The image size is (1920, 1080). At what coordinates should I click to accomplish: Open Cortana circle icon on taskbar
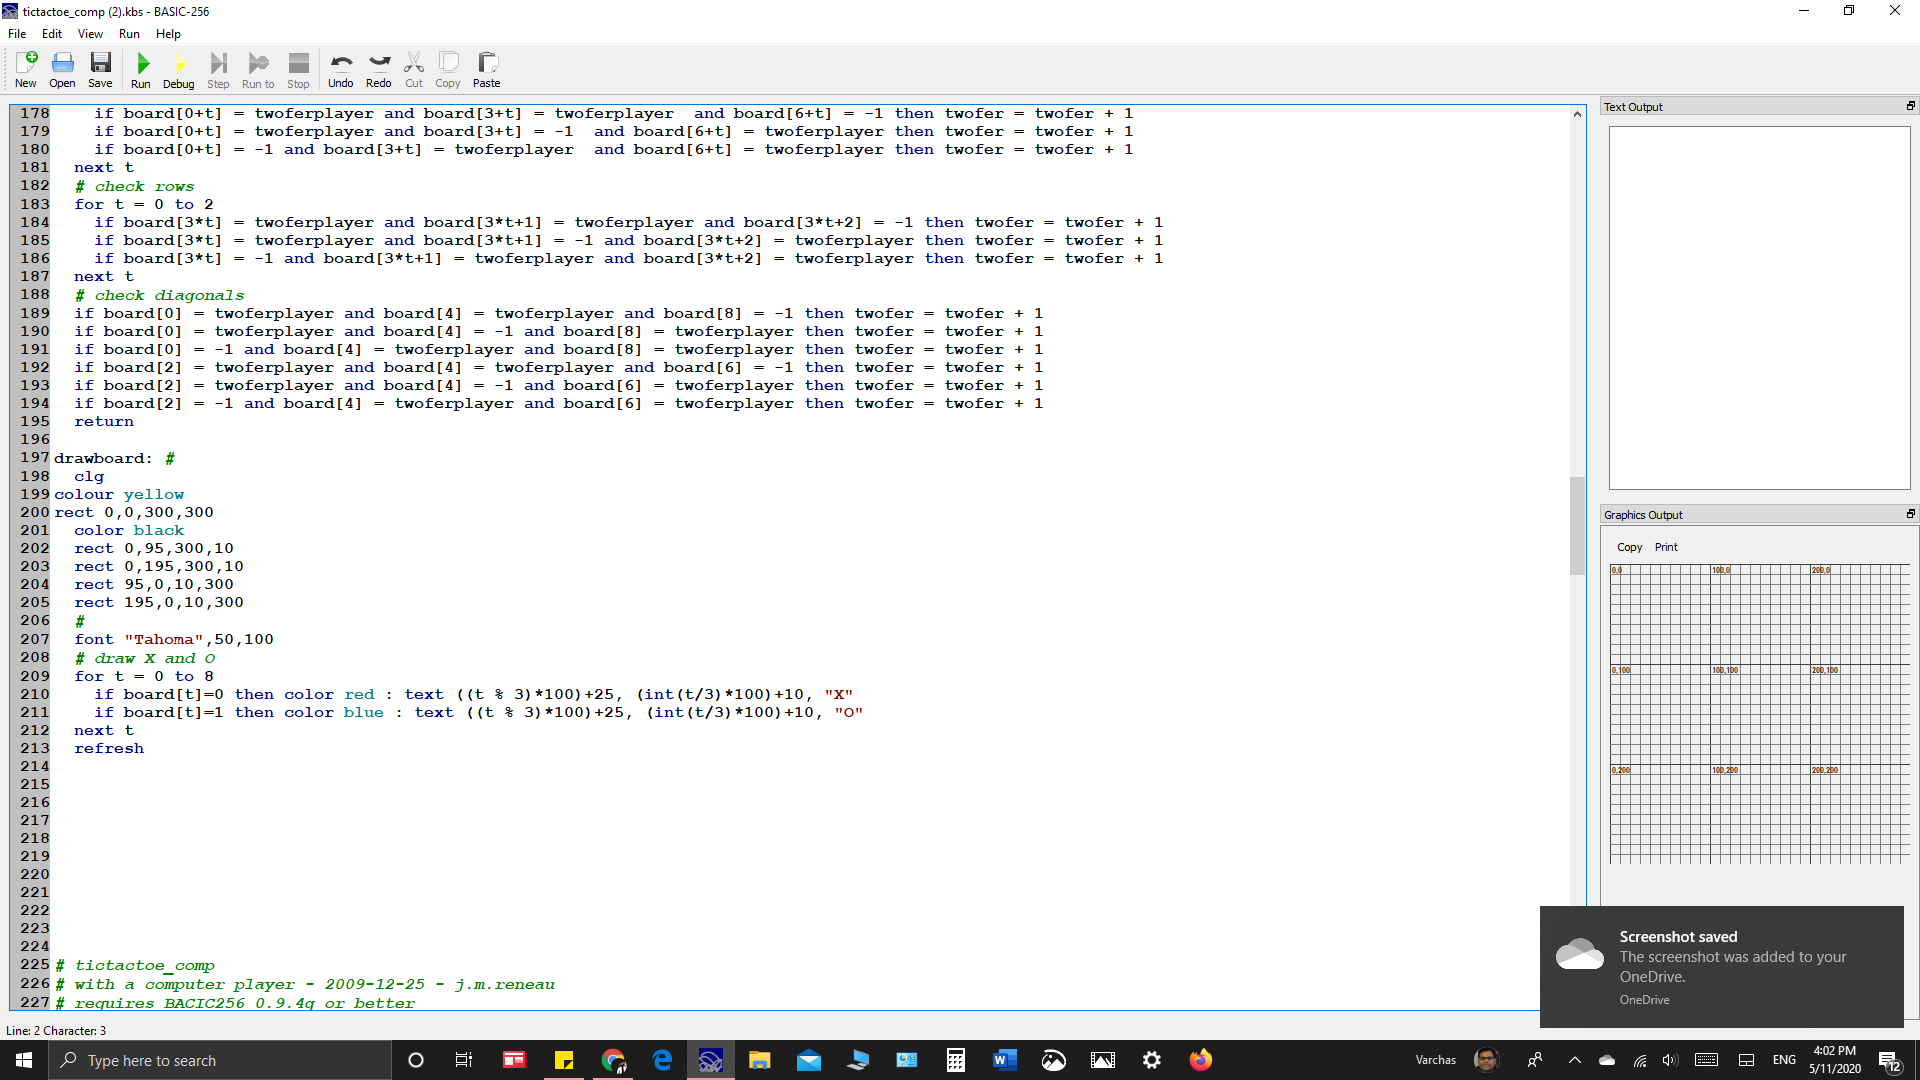(416, 1060)
